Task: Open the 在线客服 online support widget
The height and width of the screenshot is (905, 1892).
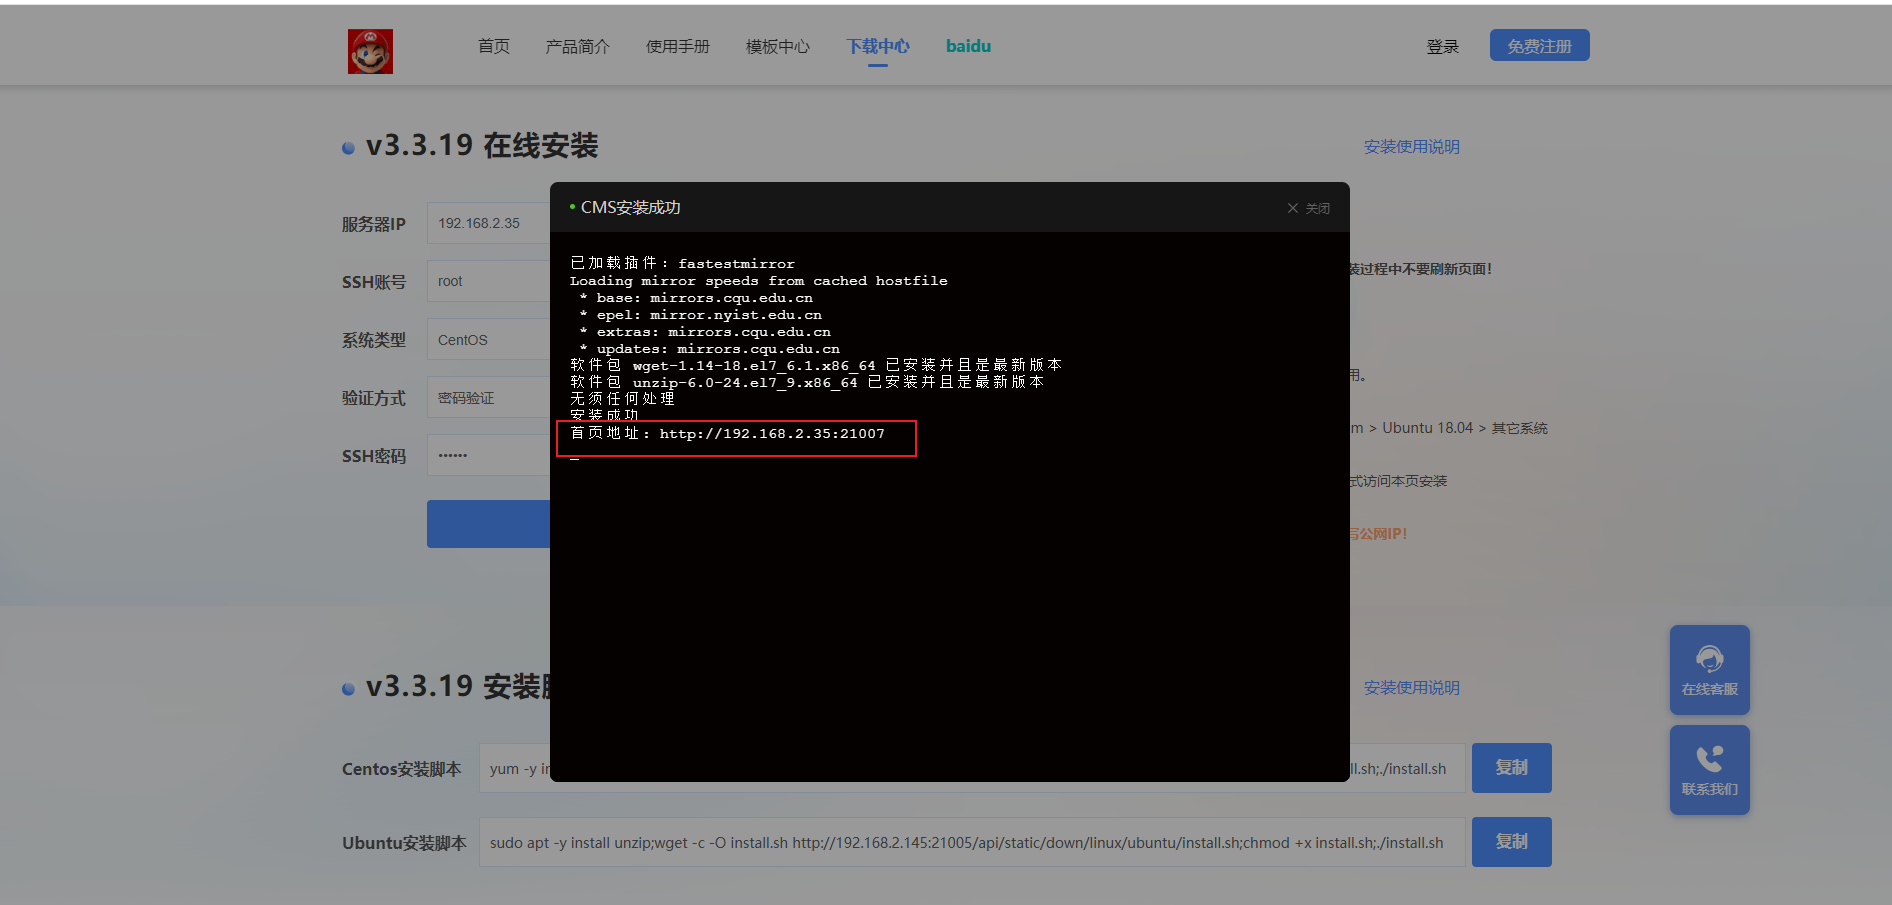Action: pos(1709,669)
